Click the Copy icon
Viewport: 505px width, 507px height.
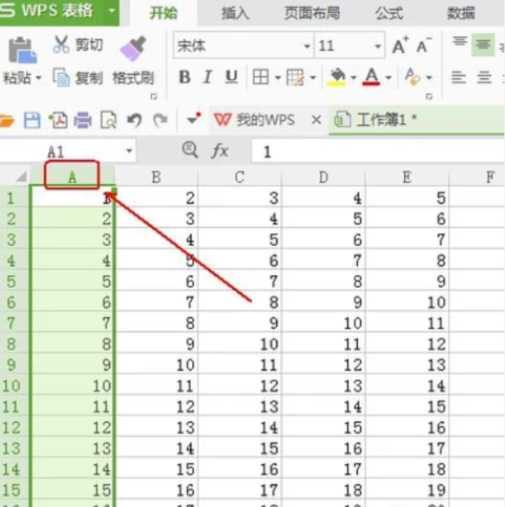click(x=61, y=77)
